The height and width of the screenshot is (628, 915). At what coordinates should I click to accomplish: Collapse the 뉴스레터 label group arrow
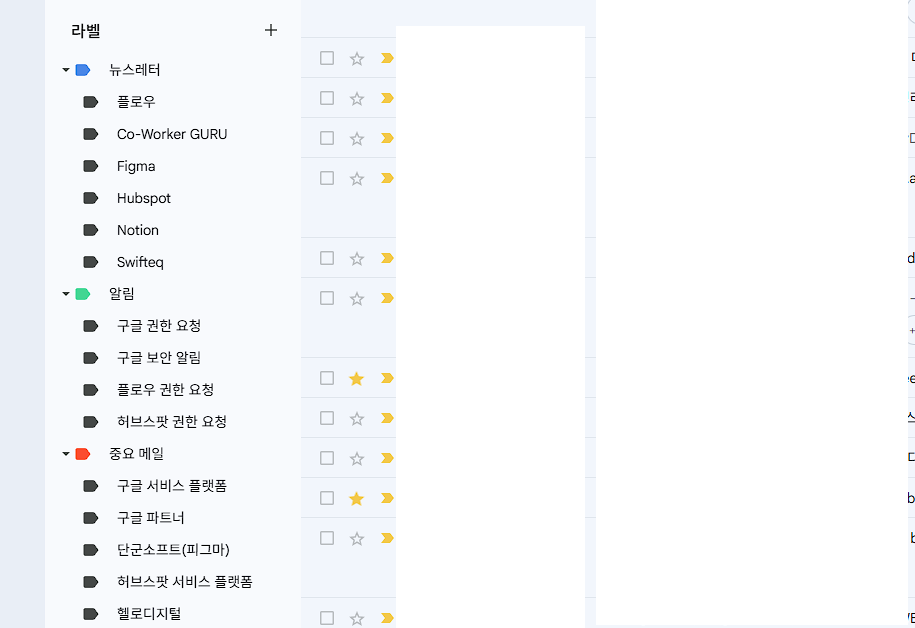pos(66,70)
